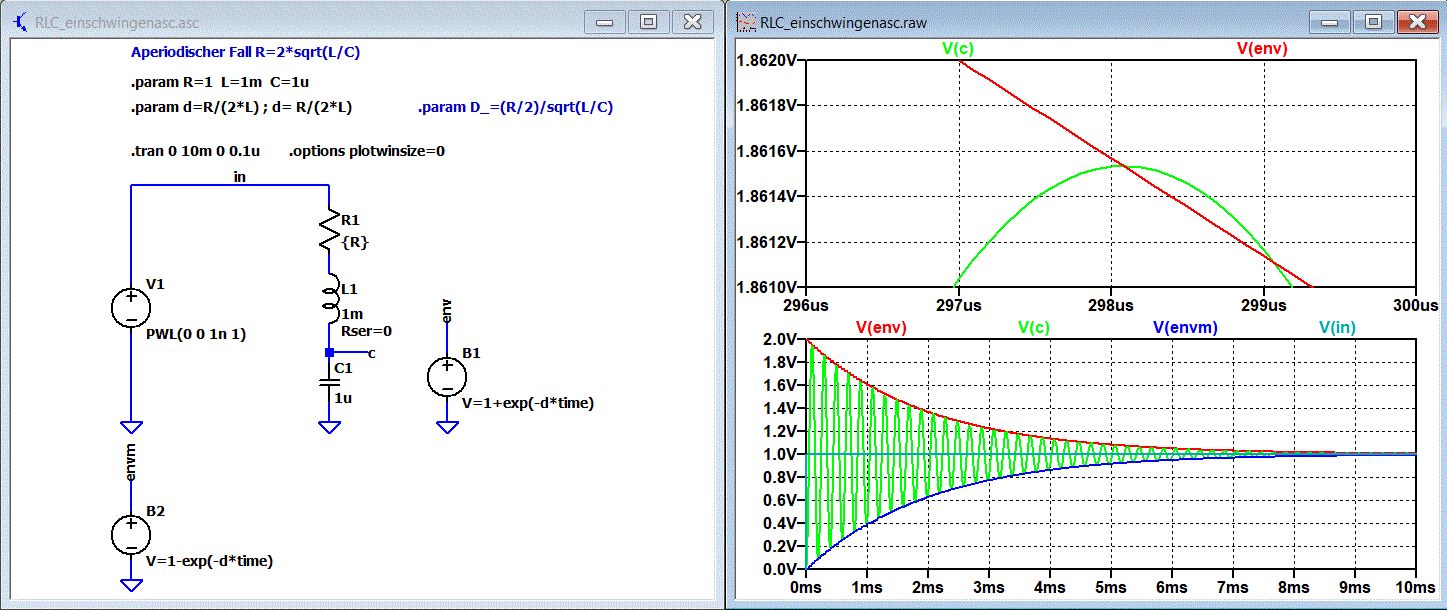Click the V1 voltage source symbol
The width and height of the screenshot is (1447, 610).
[x=131, y=307]
